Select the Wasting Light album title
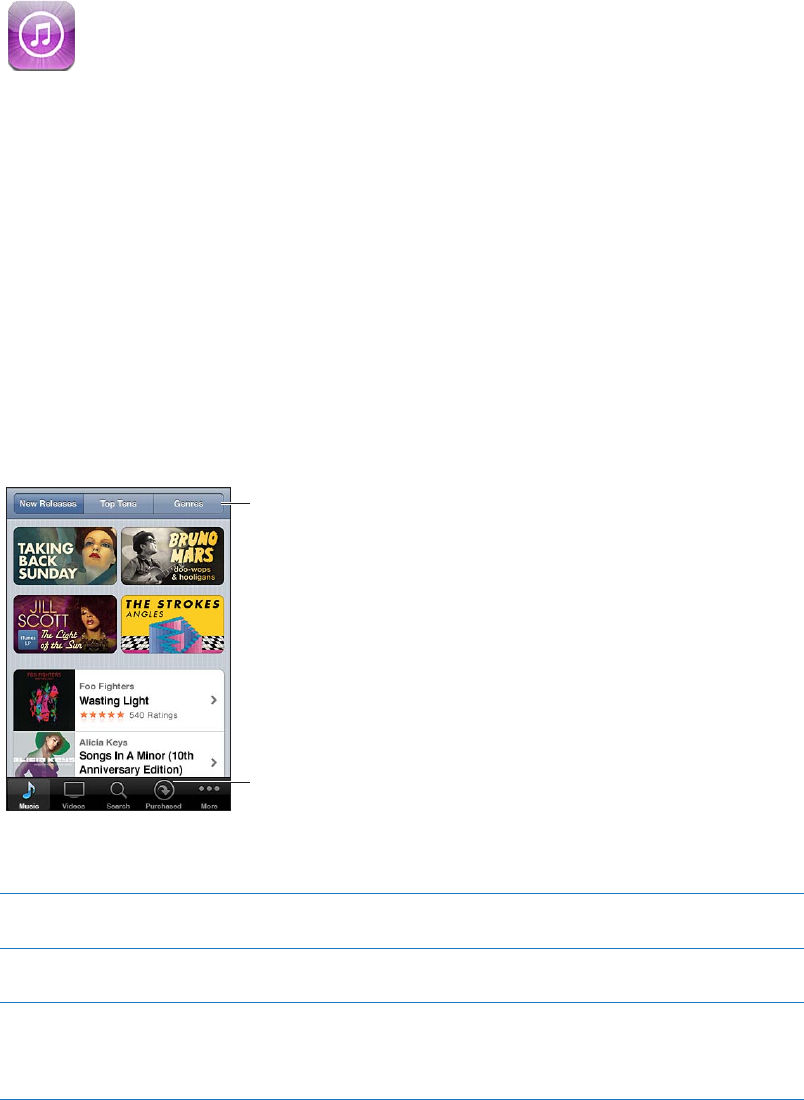This screenshot has width=804, height=1100. tap(114, 700)
